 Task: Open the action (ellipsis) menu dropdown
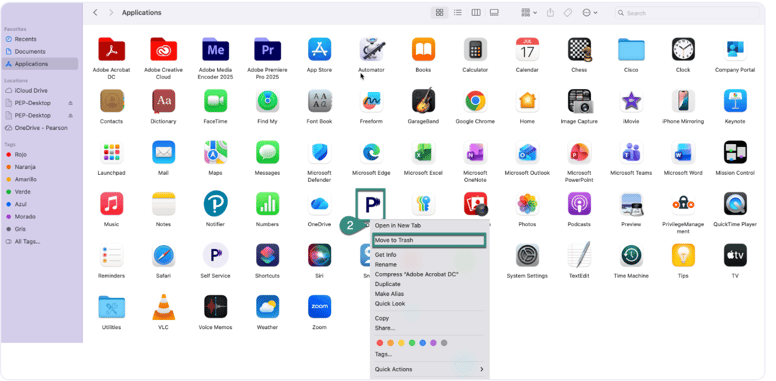pos(589,13)
